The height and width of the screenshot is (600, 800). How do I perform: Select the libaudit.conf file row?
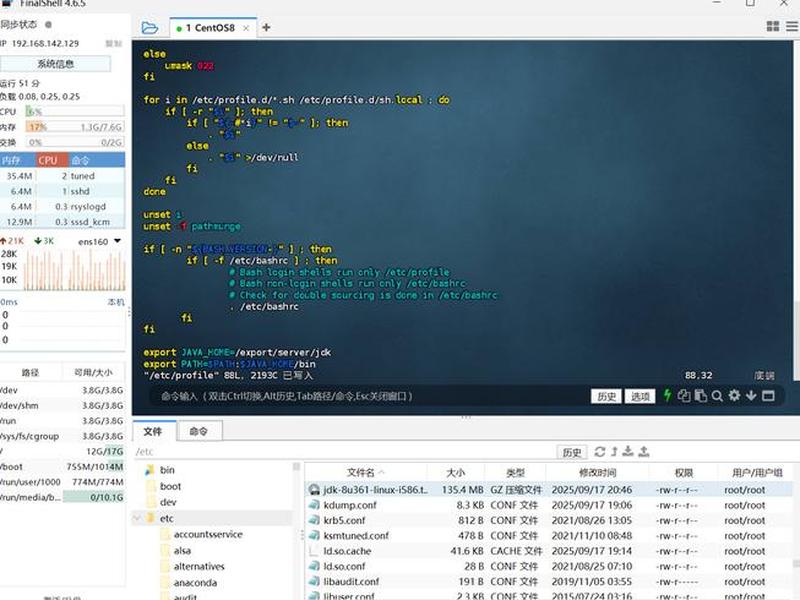548,582
